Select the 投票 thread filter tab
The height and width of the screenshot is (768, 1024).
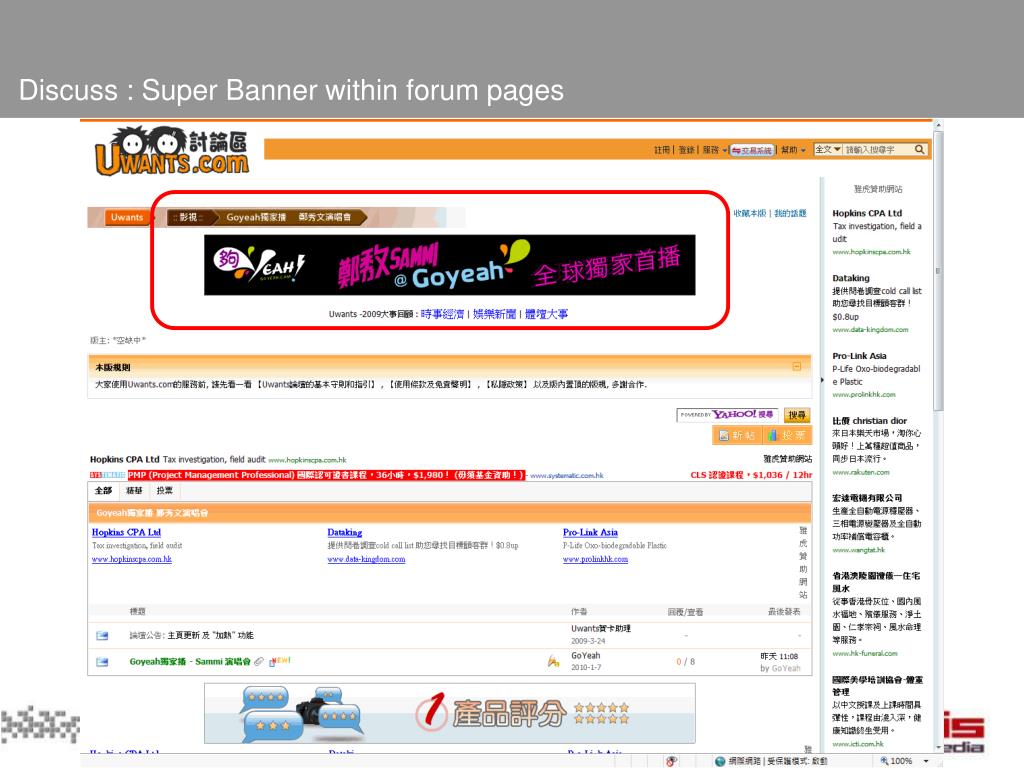tap(165, 490)
